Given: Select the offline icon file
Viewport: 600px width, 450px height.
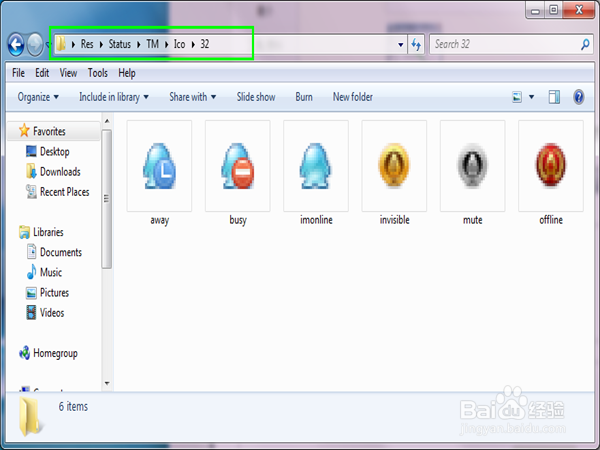Looking at the screenshot, I should click(x=551, y=166).
